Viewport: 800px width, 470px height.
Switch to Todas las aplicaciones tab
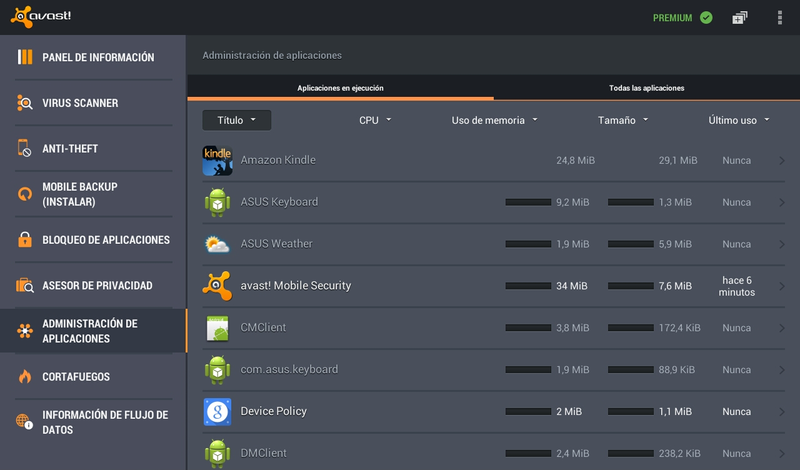coord(646,88)
